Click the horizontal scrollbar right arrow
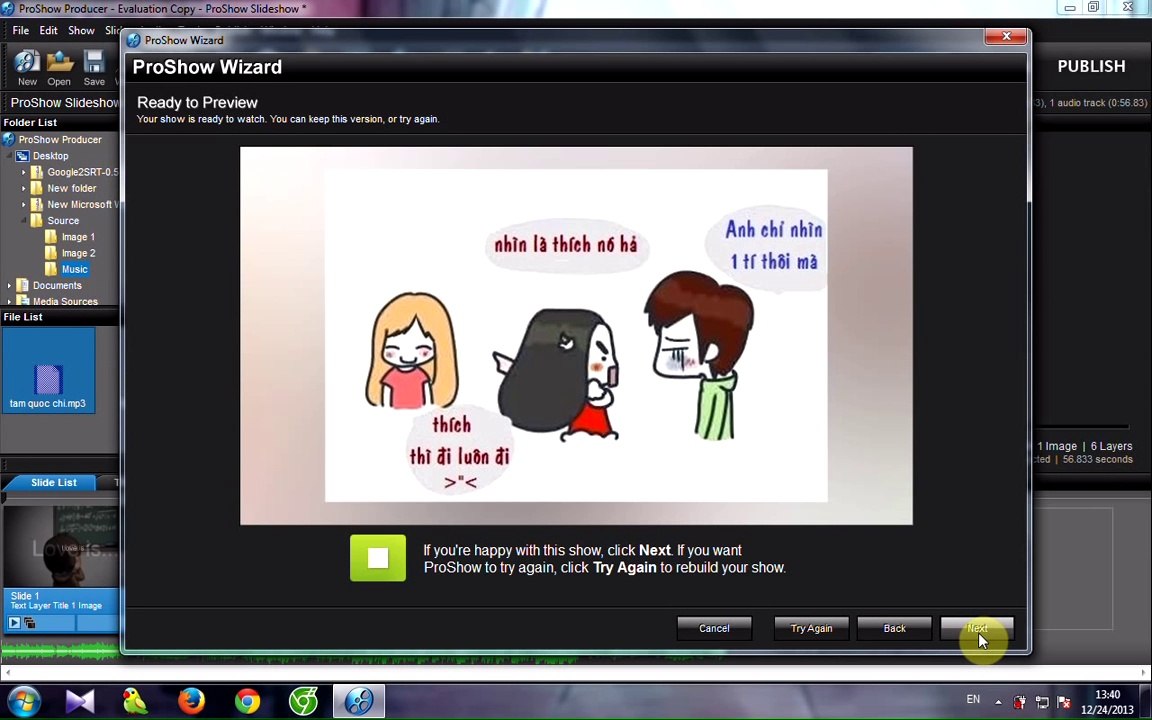This screenshot has height=720, width=1152. 1145,672
